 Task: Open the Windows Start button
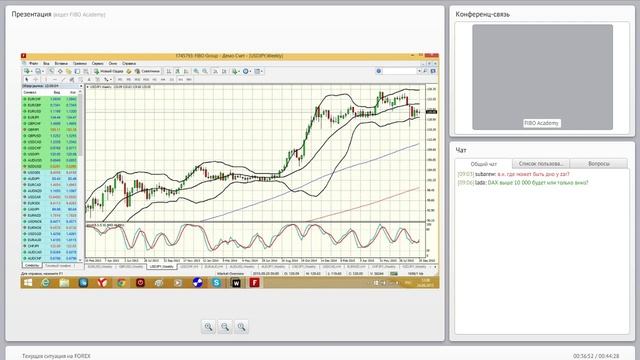click(28, 282)
